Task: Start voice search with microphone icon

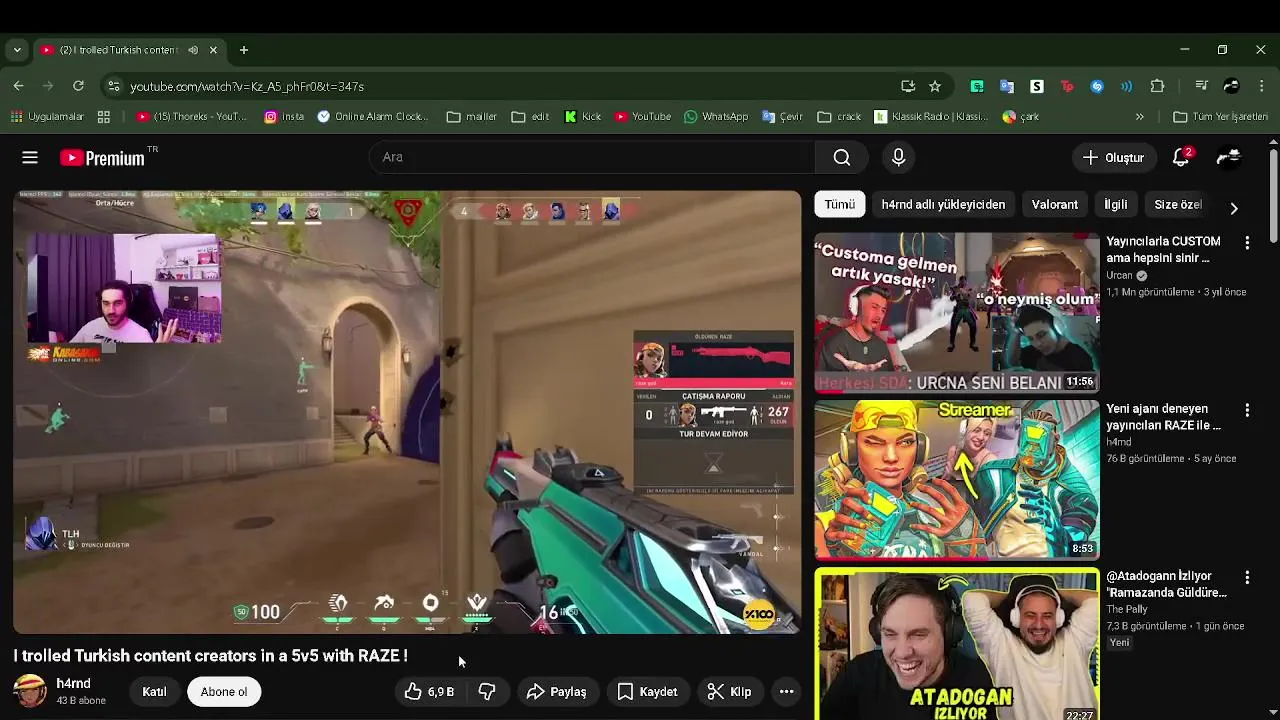Action: pyautogui.click(x=898, y=157)
